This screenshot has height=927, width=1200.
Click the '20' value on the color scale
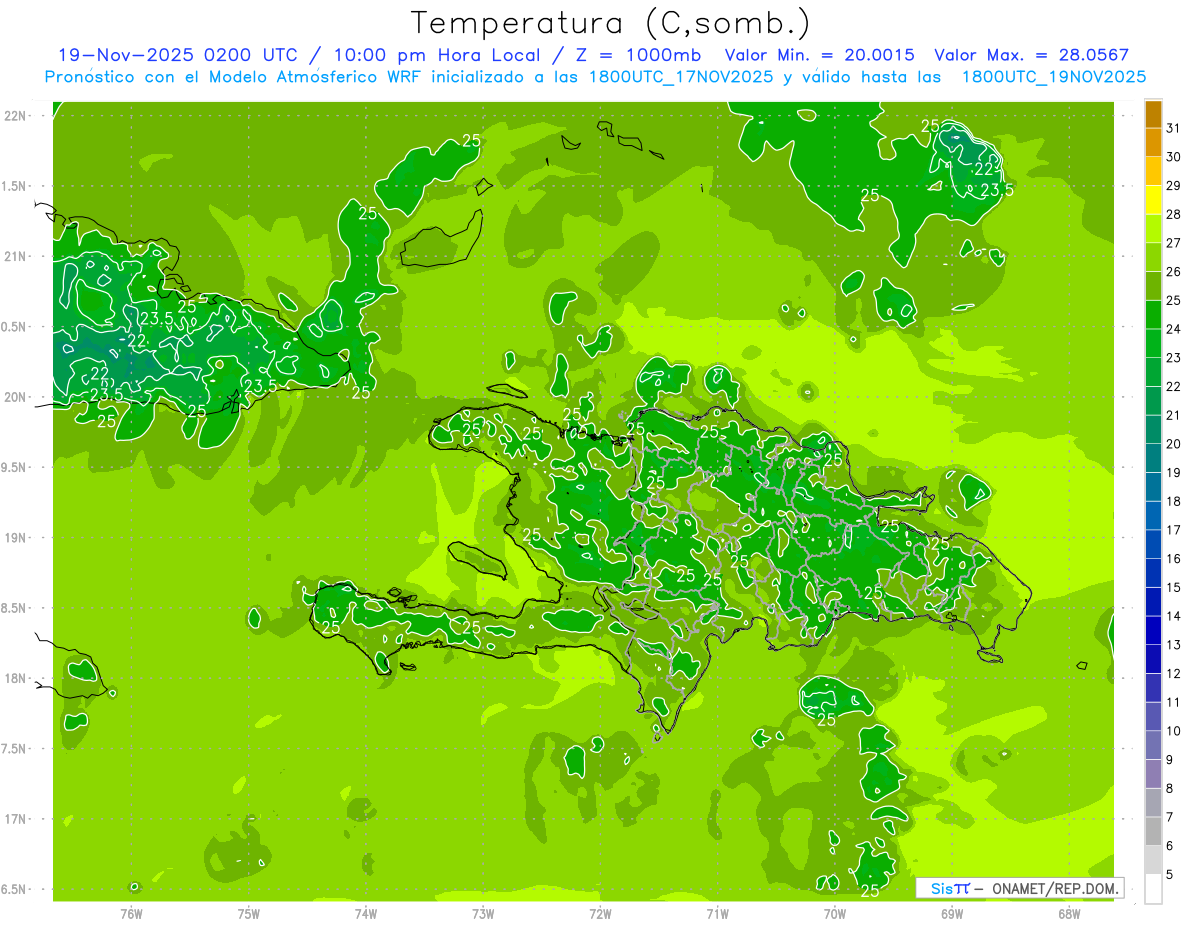(1174, 444)
